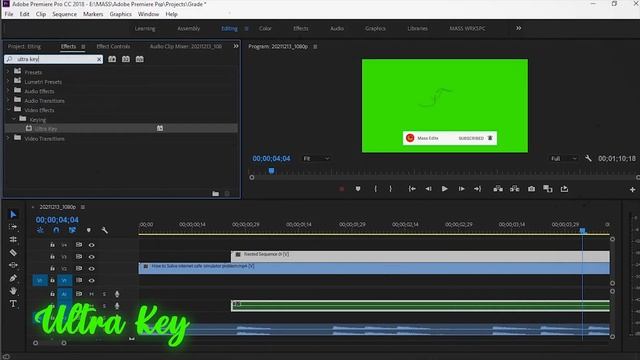Toggle snap in timeline
This screenshot has width=640, height=360.
click(56, 230)
